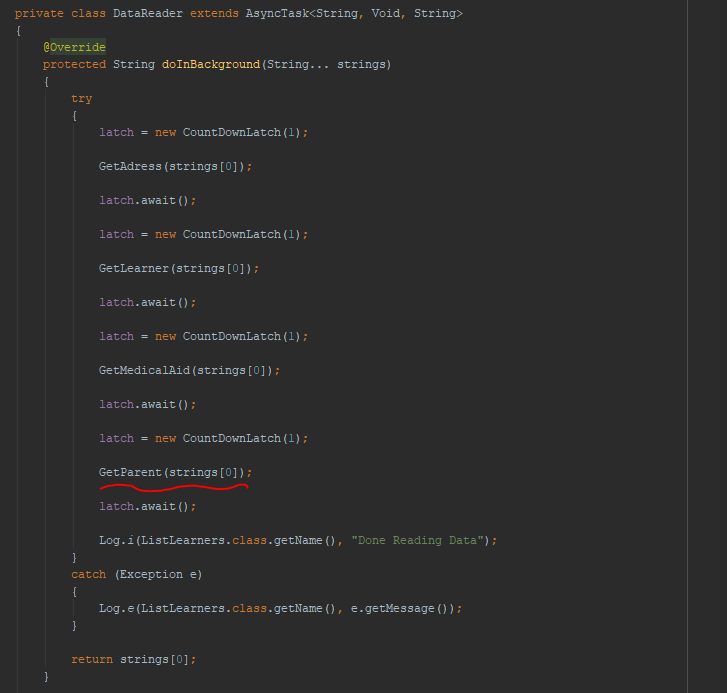Click e.getMessage() in the Log.e line

pyautogui.click(x=400, y=608)
